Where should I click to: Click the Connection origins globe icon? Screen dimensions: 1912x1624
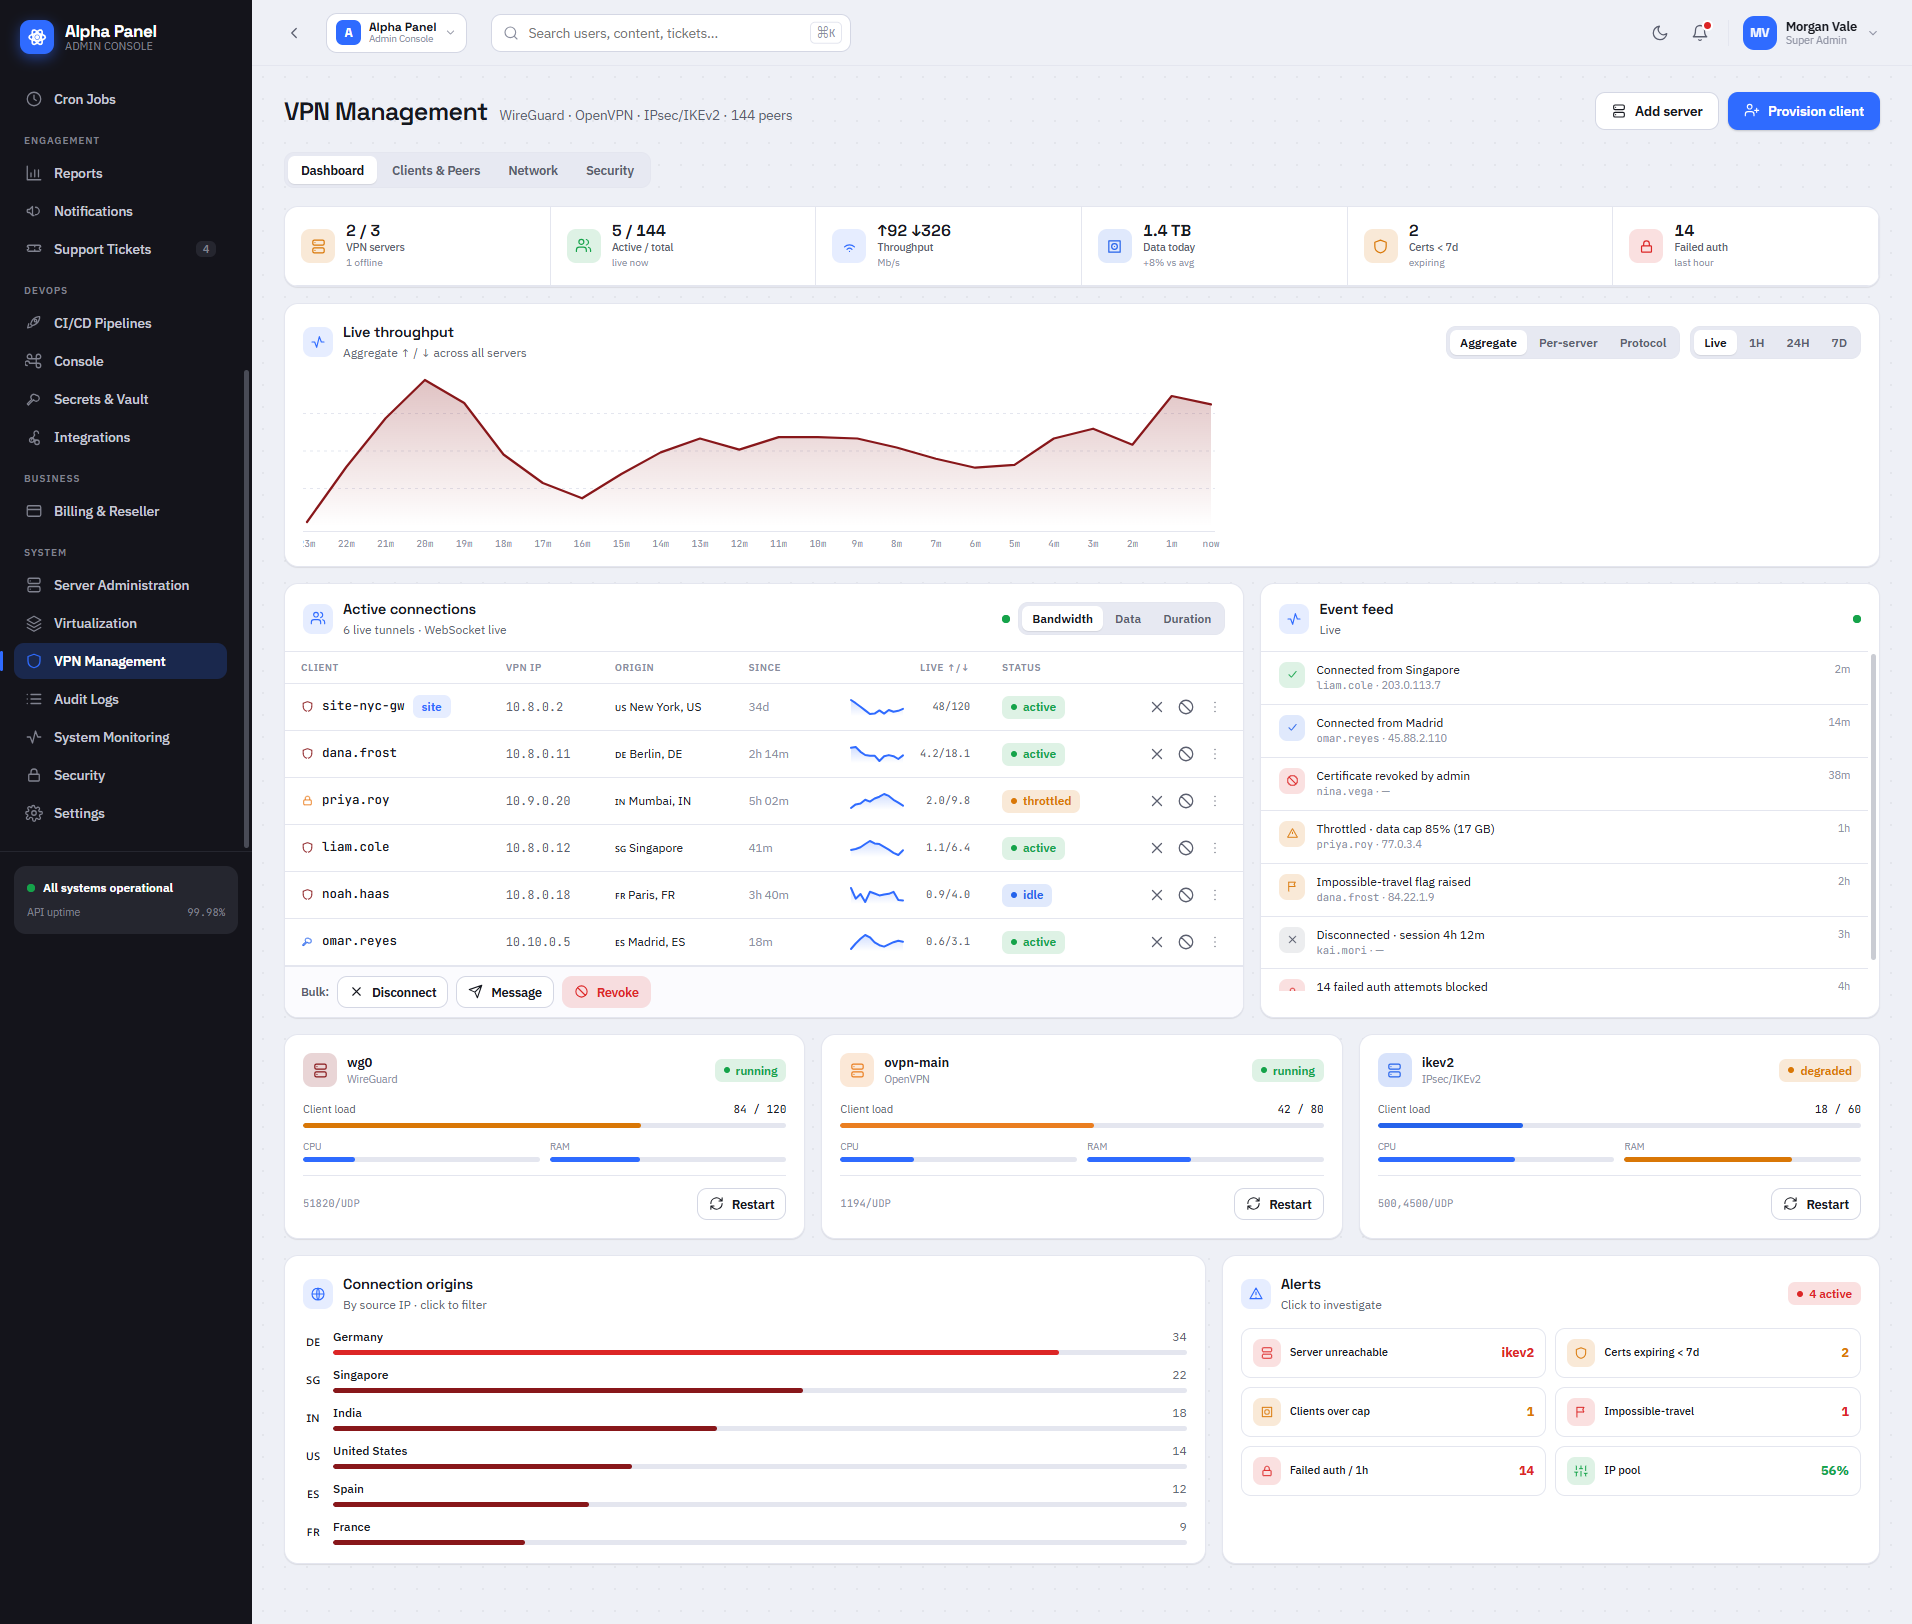coord(318,1294)
